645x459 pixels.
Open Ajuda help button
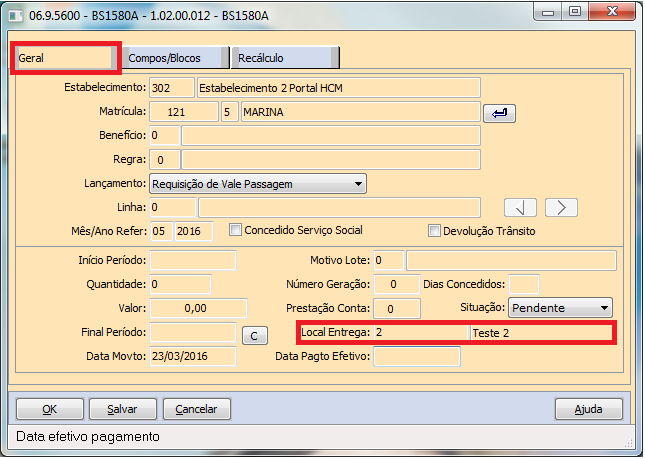point(589,409)
